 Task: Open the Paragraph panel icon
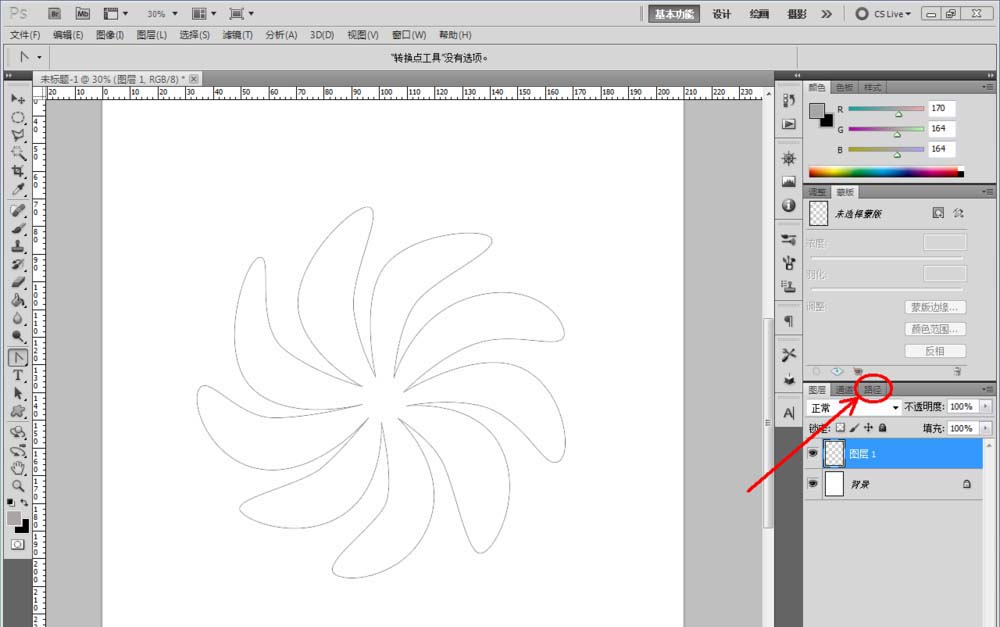click(x=789, y=321)
